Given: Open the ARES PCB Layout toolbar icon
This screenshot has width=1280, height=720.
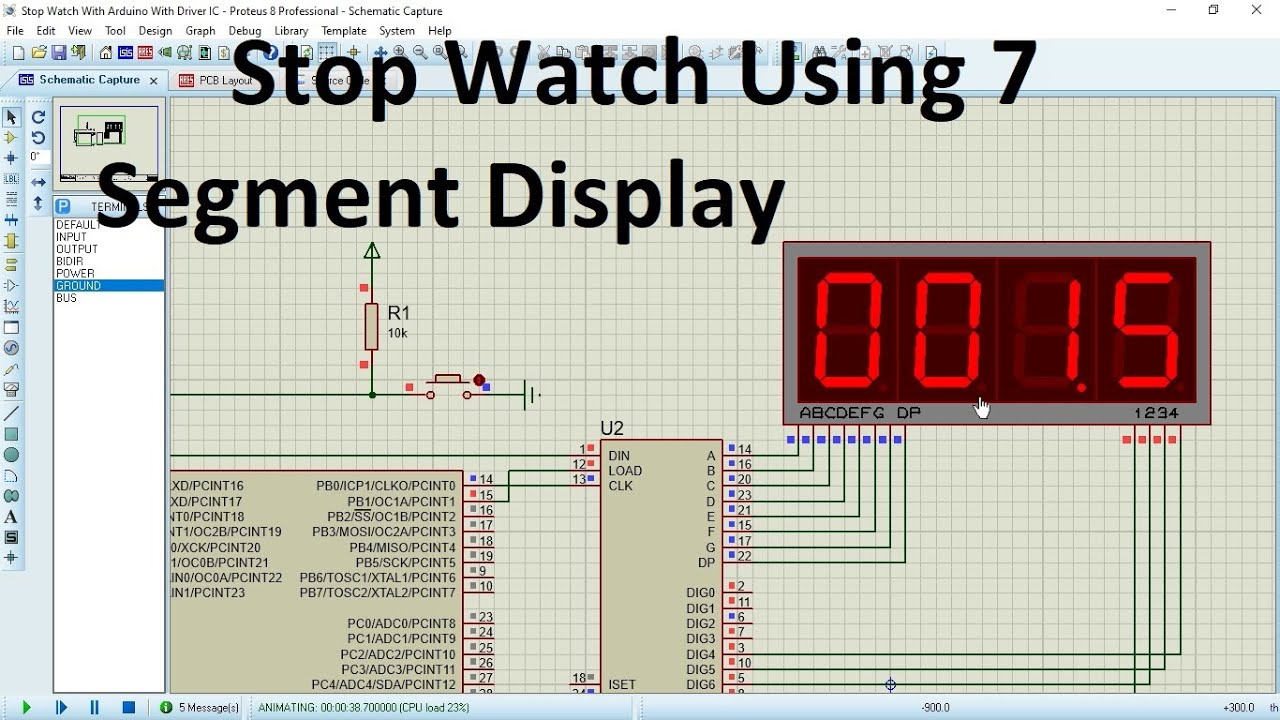Looking at the screenshot, I should (145, 53).
